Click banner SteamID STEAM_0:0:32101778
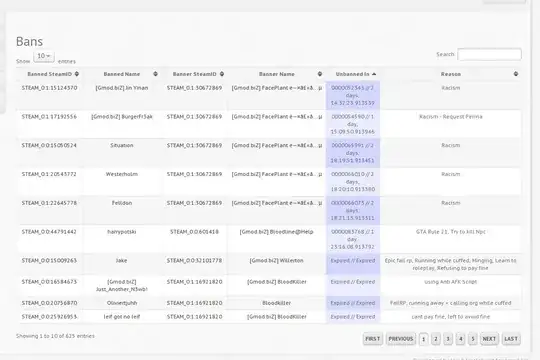Screen dimensions: 540x360 pyautogui.click(x=195, y=261)
